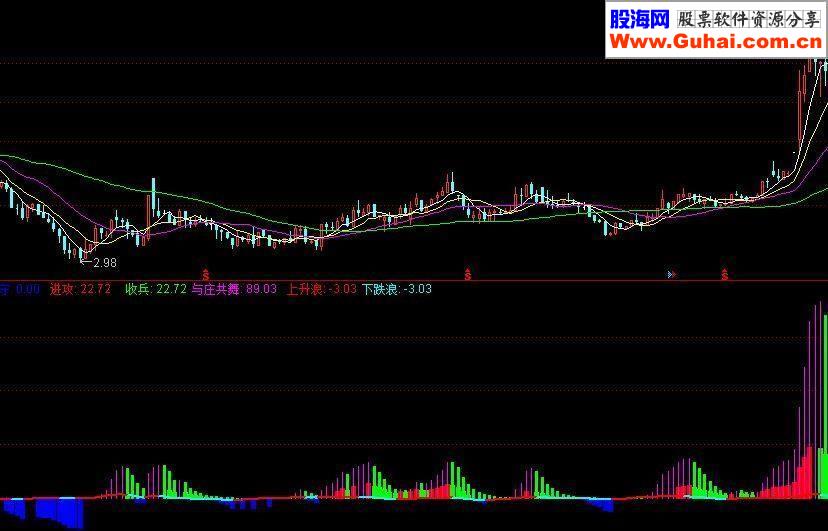Click the middle red S signal marker
The height and width of the screenshot is (531, 828).
(467, 274)
